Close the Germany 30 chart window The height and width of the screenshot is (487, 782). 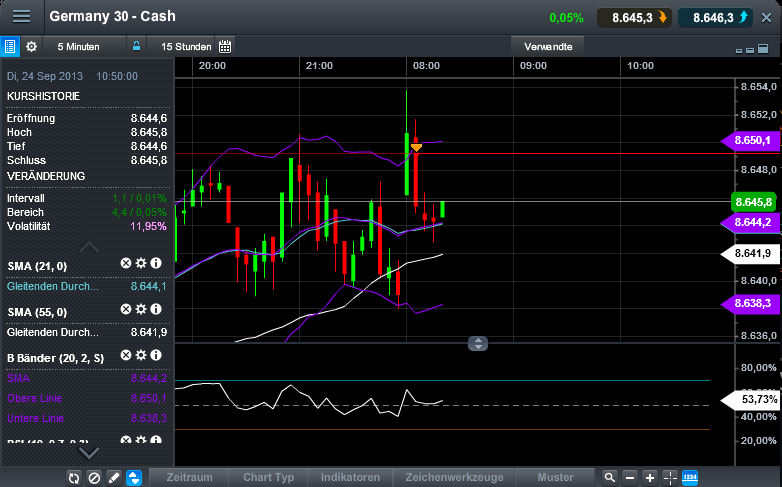767,18
